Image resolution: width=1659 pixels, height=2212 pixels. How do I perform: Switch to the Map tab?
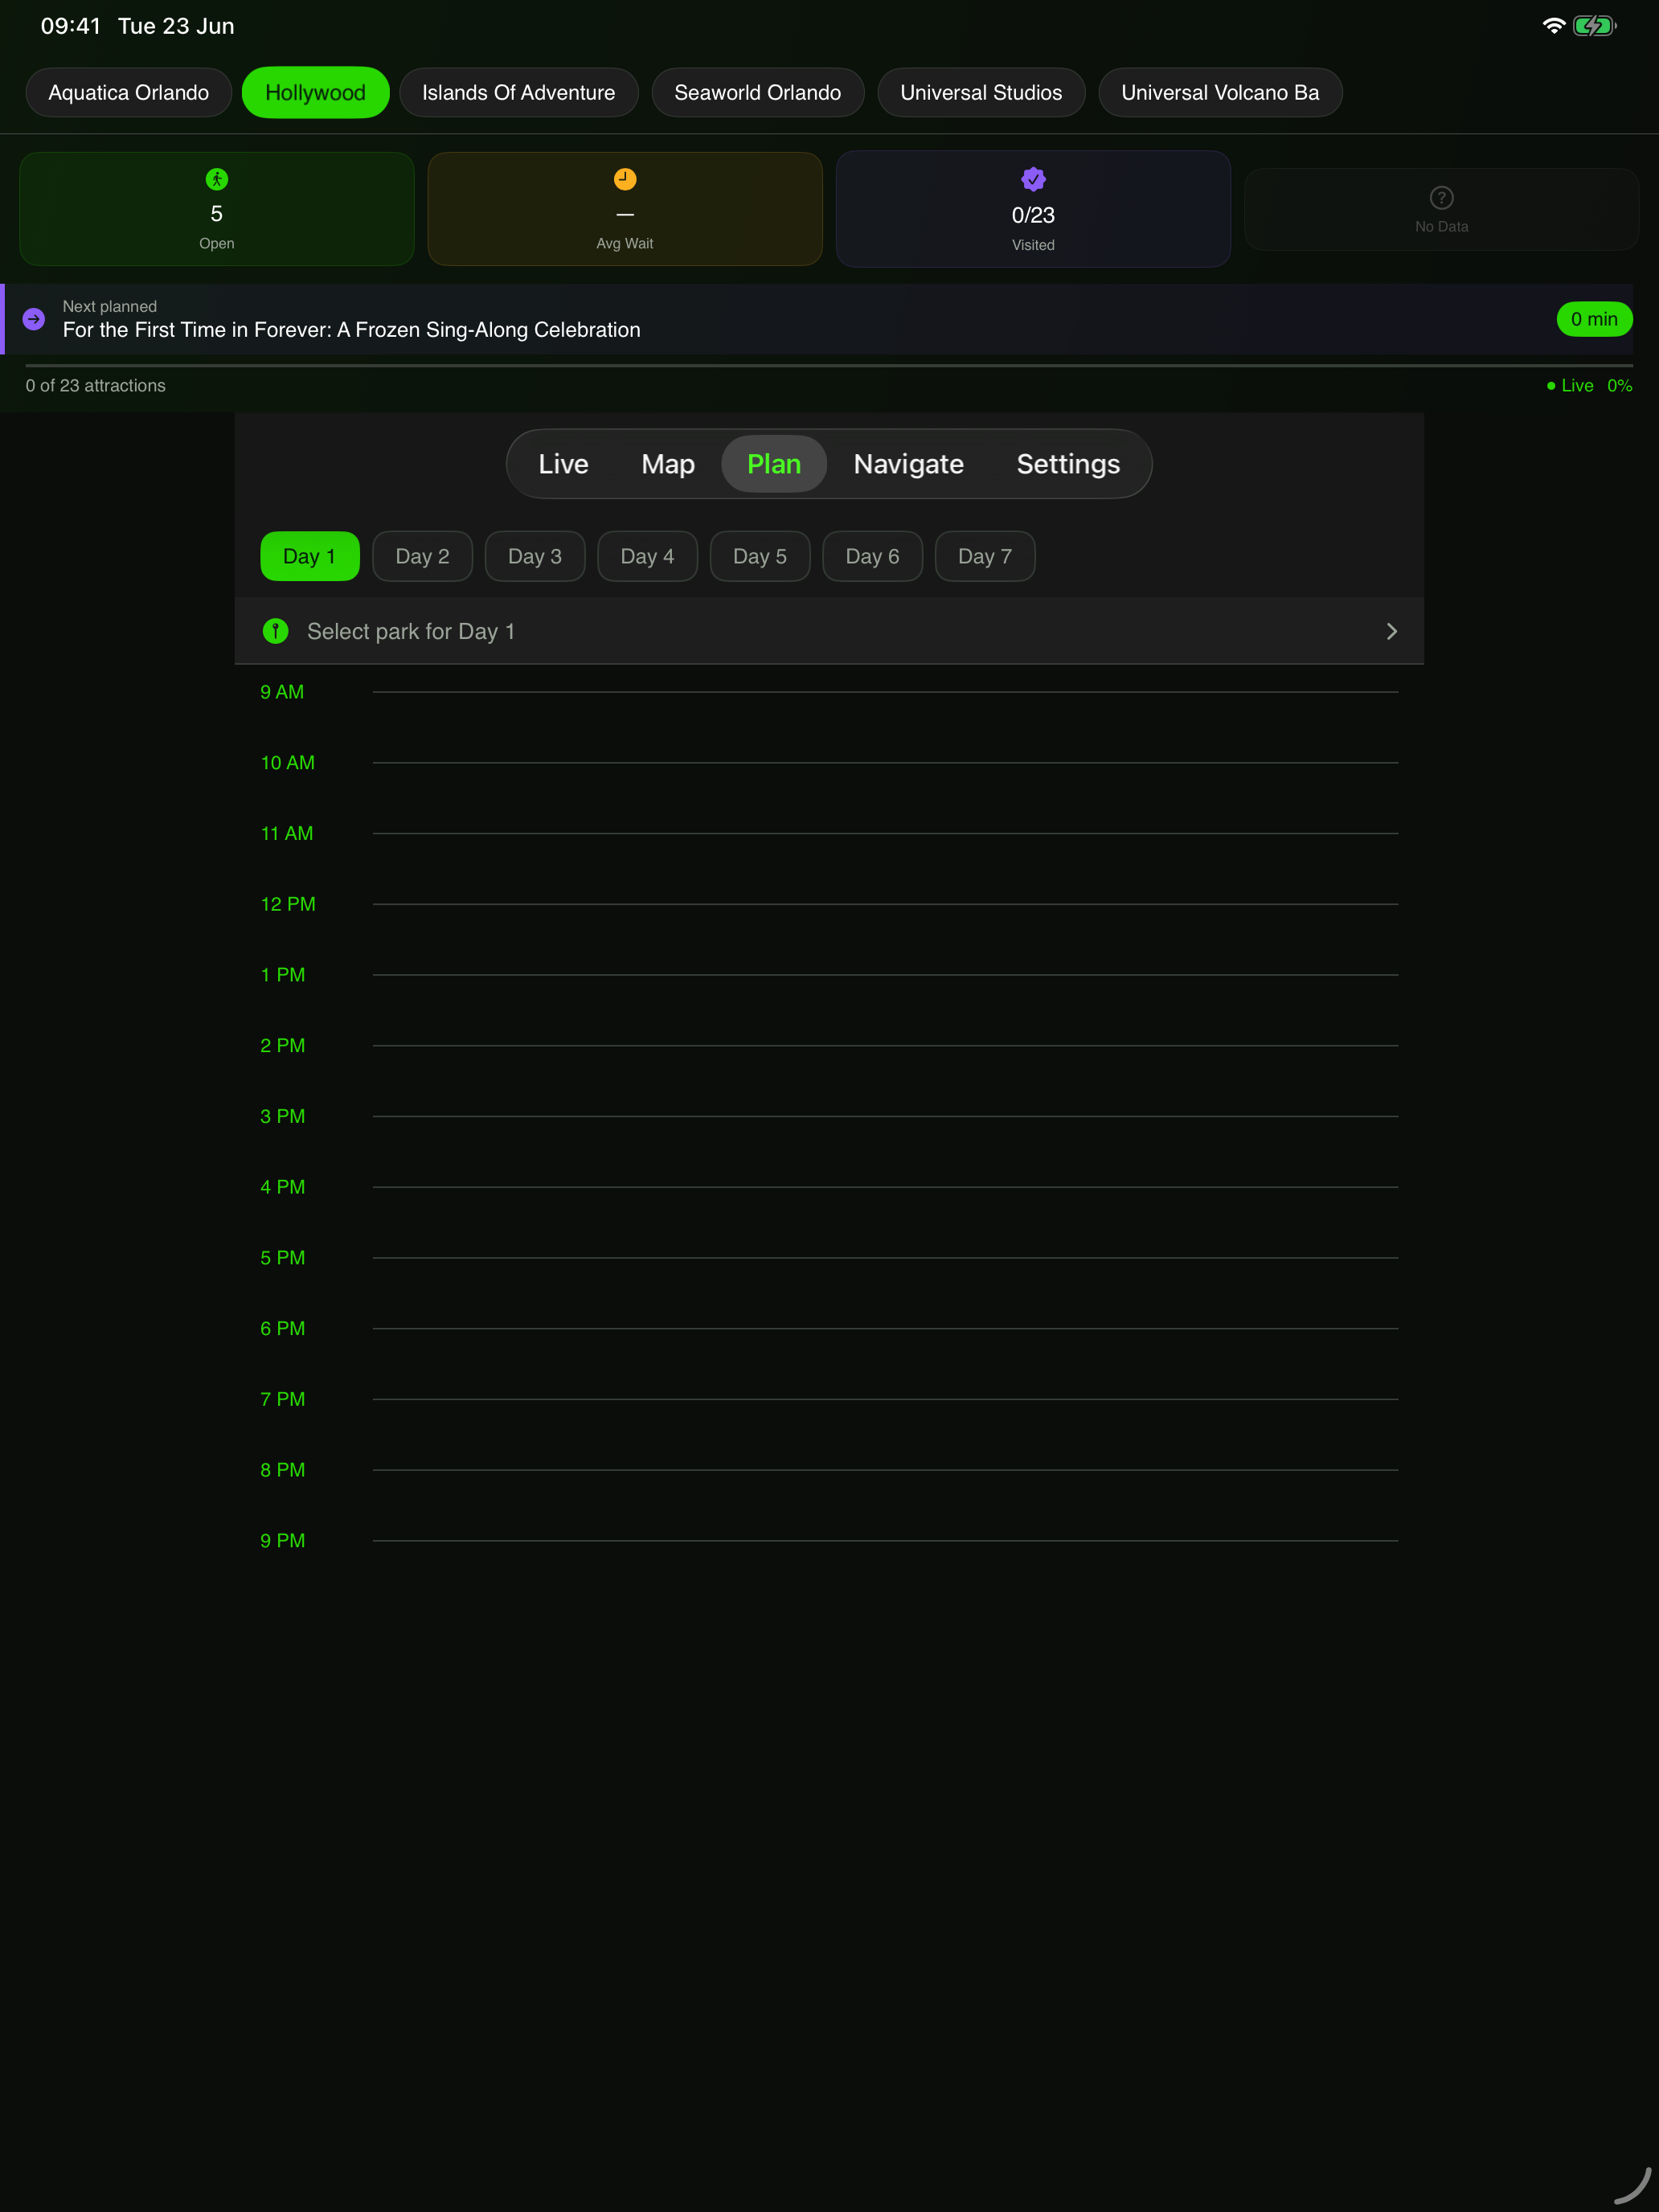coord(668,464)
